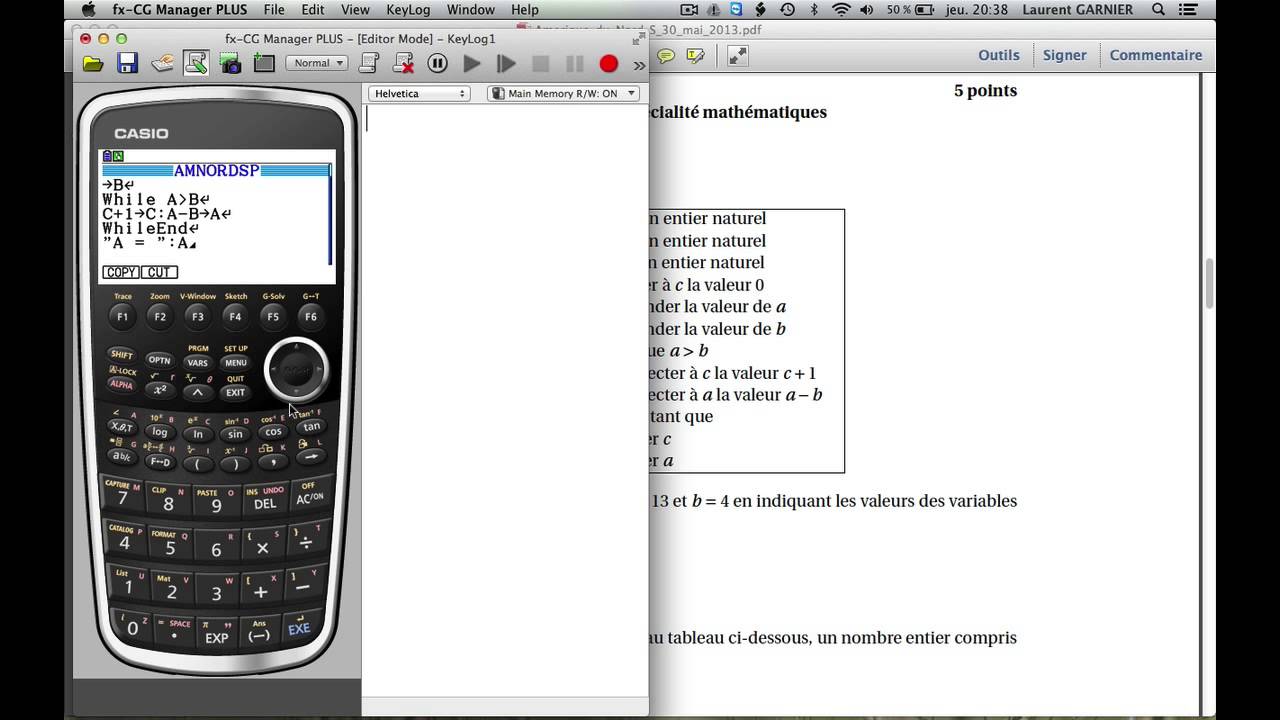Viewport: 1280px width, 720px height.
Task: Click the hand-on-keyboard toolbar icon
Action: (162, 64)
